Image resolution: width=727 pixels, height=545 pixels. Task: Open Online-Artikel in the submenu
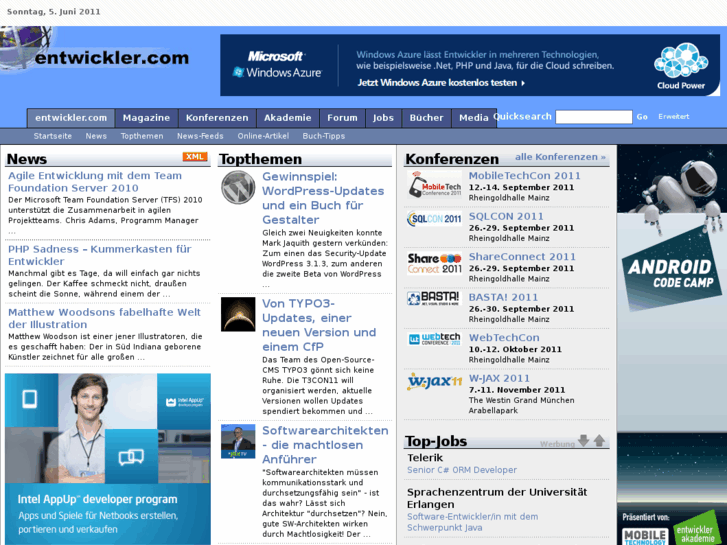[x=263, y=136]
